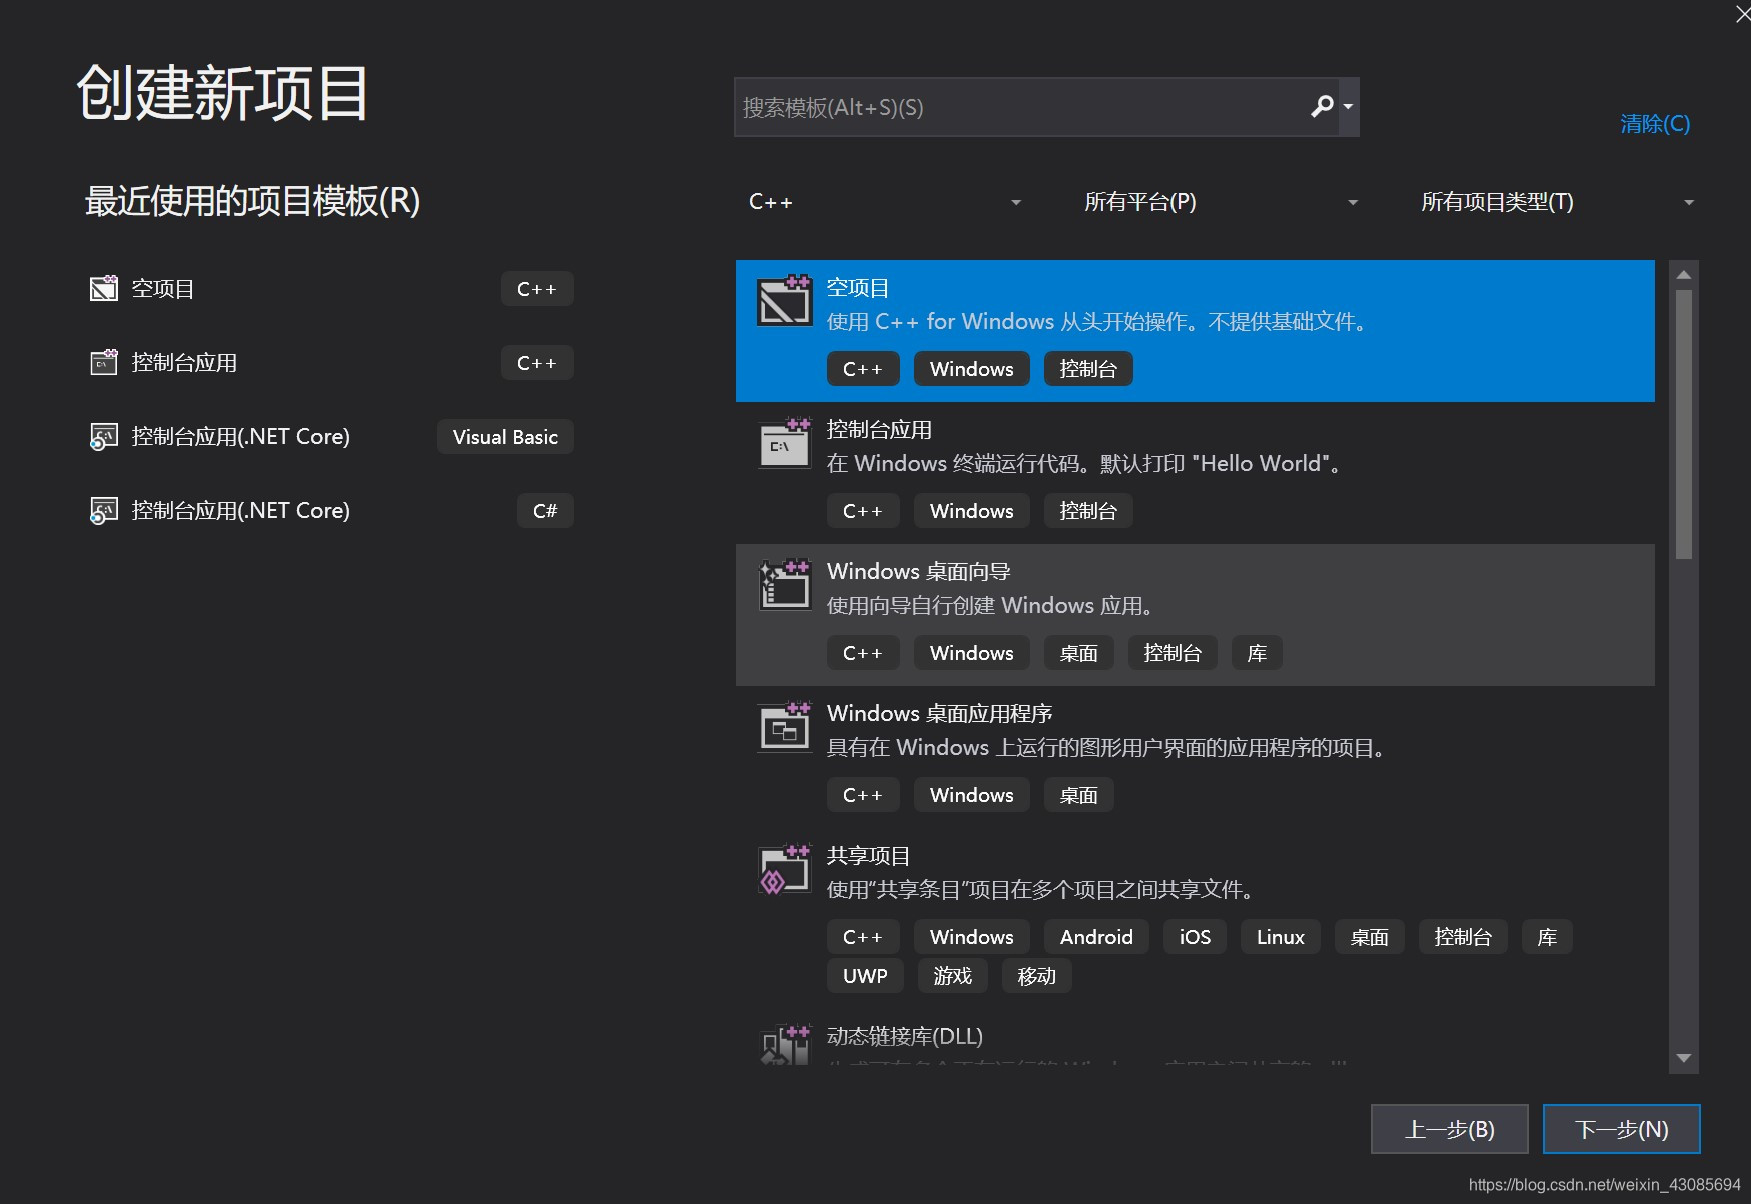The image size is (1751, 1204).
Task: Expand the 所有项目类型(T) dropdown
Action: pos(1557,202)
